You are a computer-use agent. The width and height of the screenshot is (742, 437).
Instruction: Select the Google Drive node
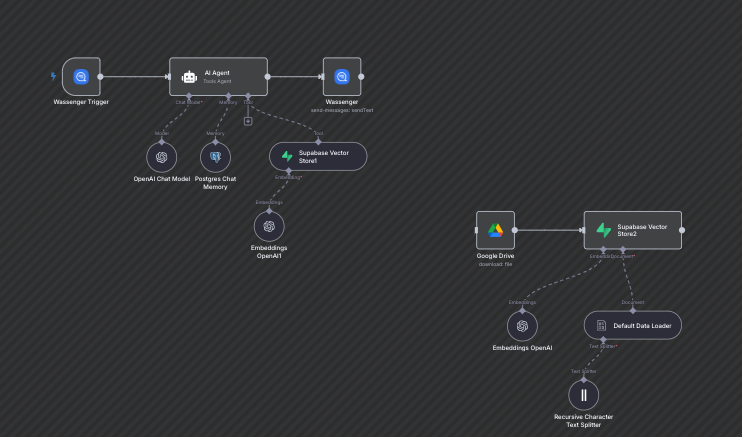[495, 230]
